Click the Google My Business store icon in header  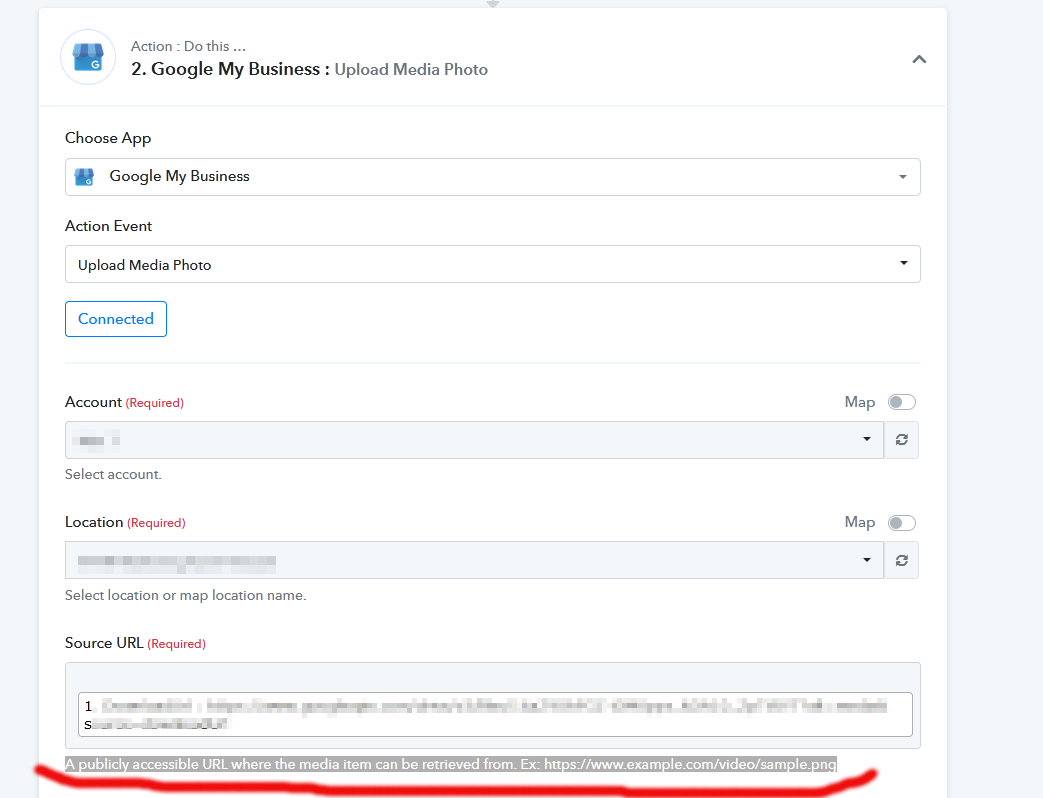[88, 57]
